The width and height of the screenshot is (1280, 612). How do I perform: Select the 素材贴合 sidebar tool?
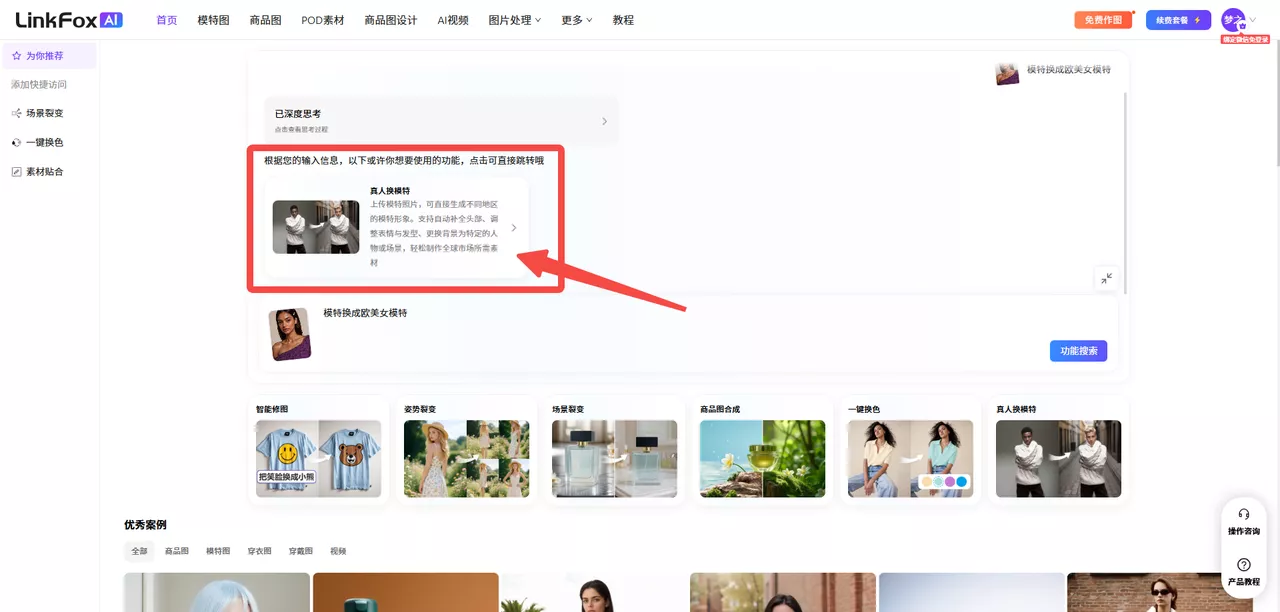[x=44, y=170]
